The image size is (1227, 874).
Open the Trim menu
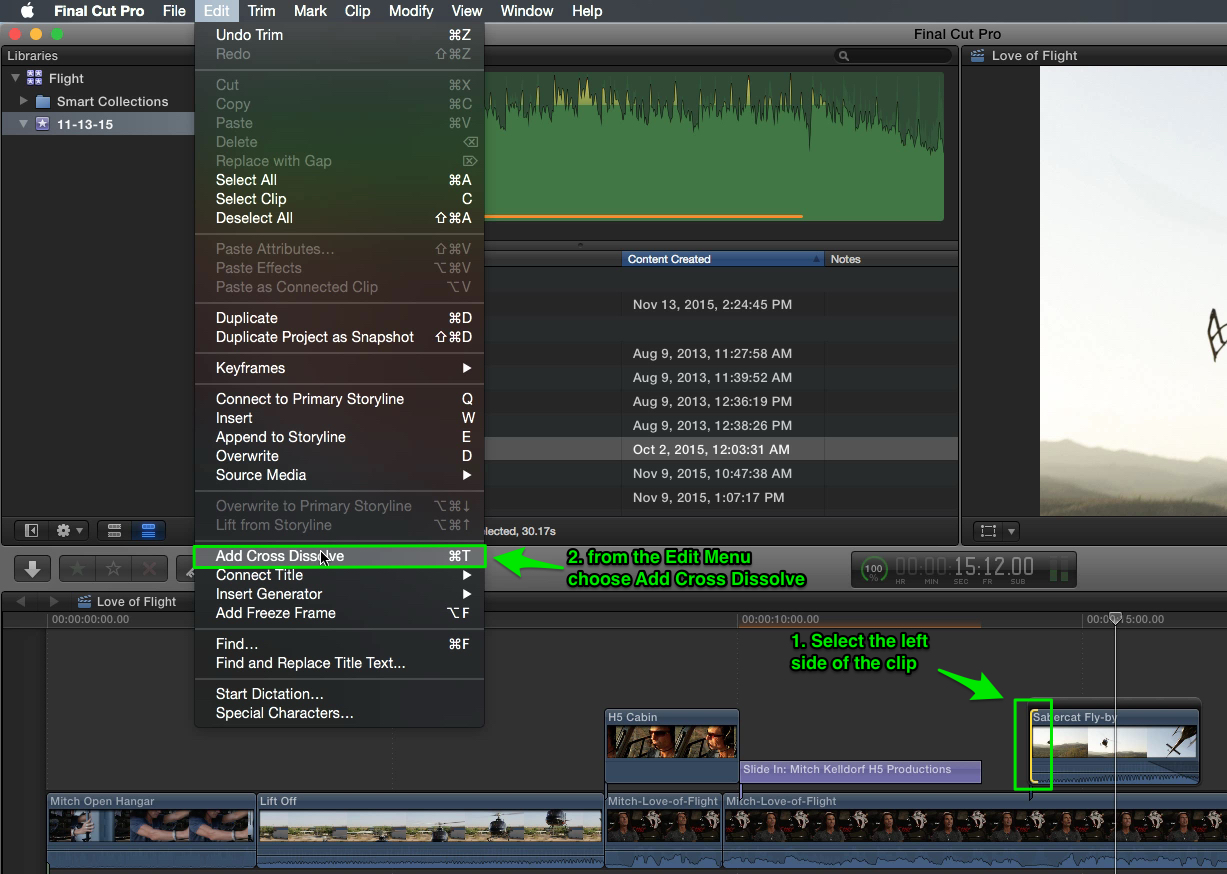261,11
